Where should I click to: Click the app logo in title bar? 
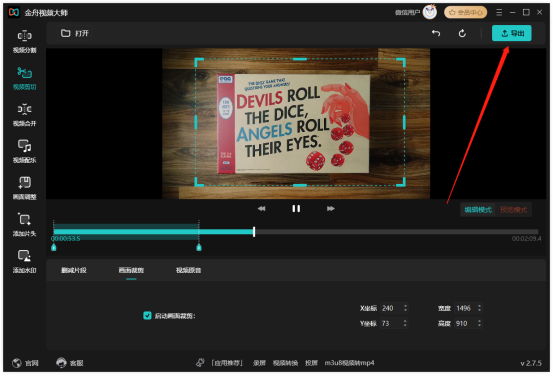point(14,12)
